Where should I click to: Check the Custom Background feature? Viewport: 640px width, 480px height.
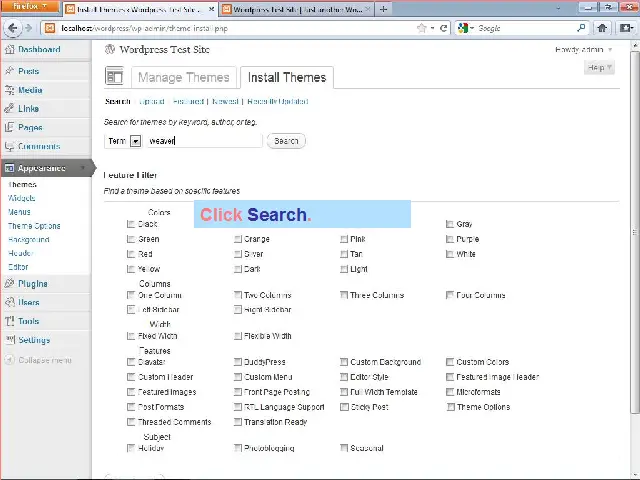(x=344, y=362)
